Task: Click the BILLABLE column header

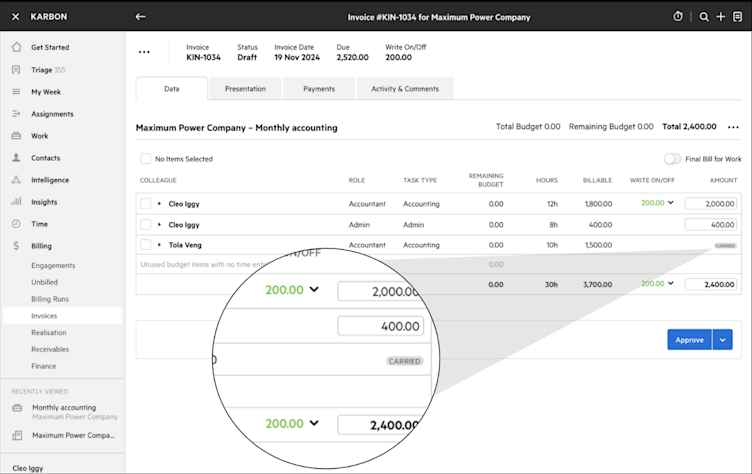Action: tap(597, 180)
